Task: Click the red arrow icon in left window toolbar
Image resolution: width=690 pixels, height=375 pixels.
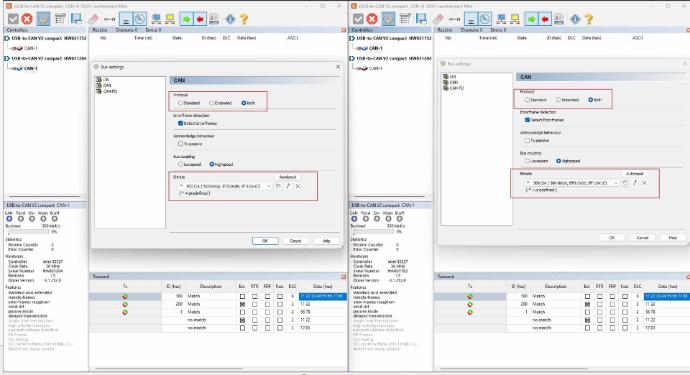Action: 200,19
